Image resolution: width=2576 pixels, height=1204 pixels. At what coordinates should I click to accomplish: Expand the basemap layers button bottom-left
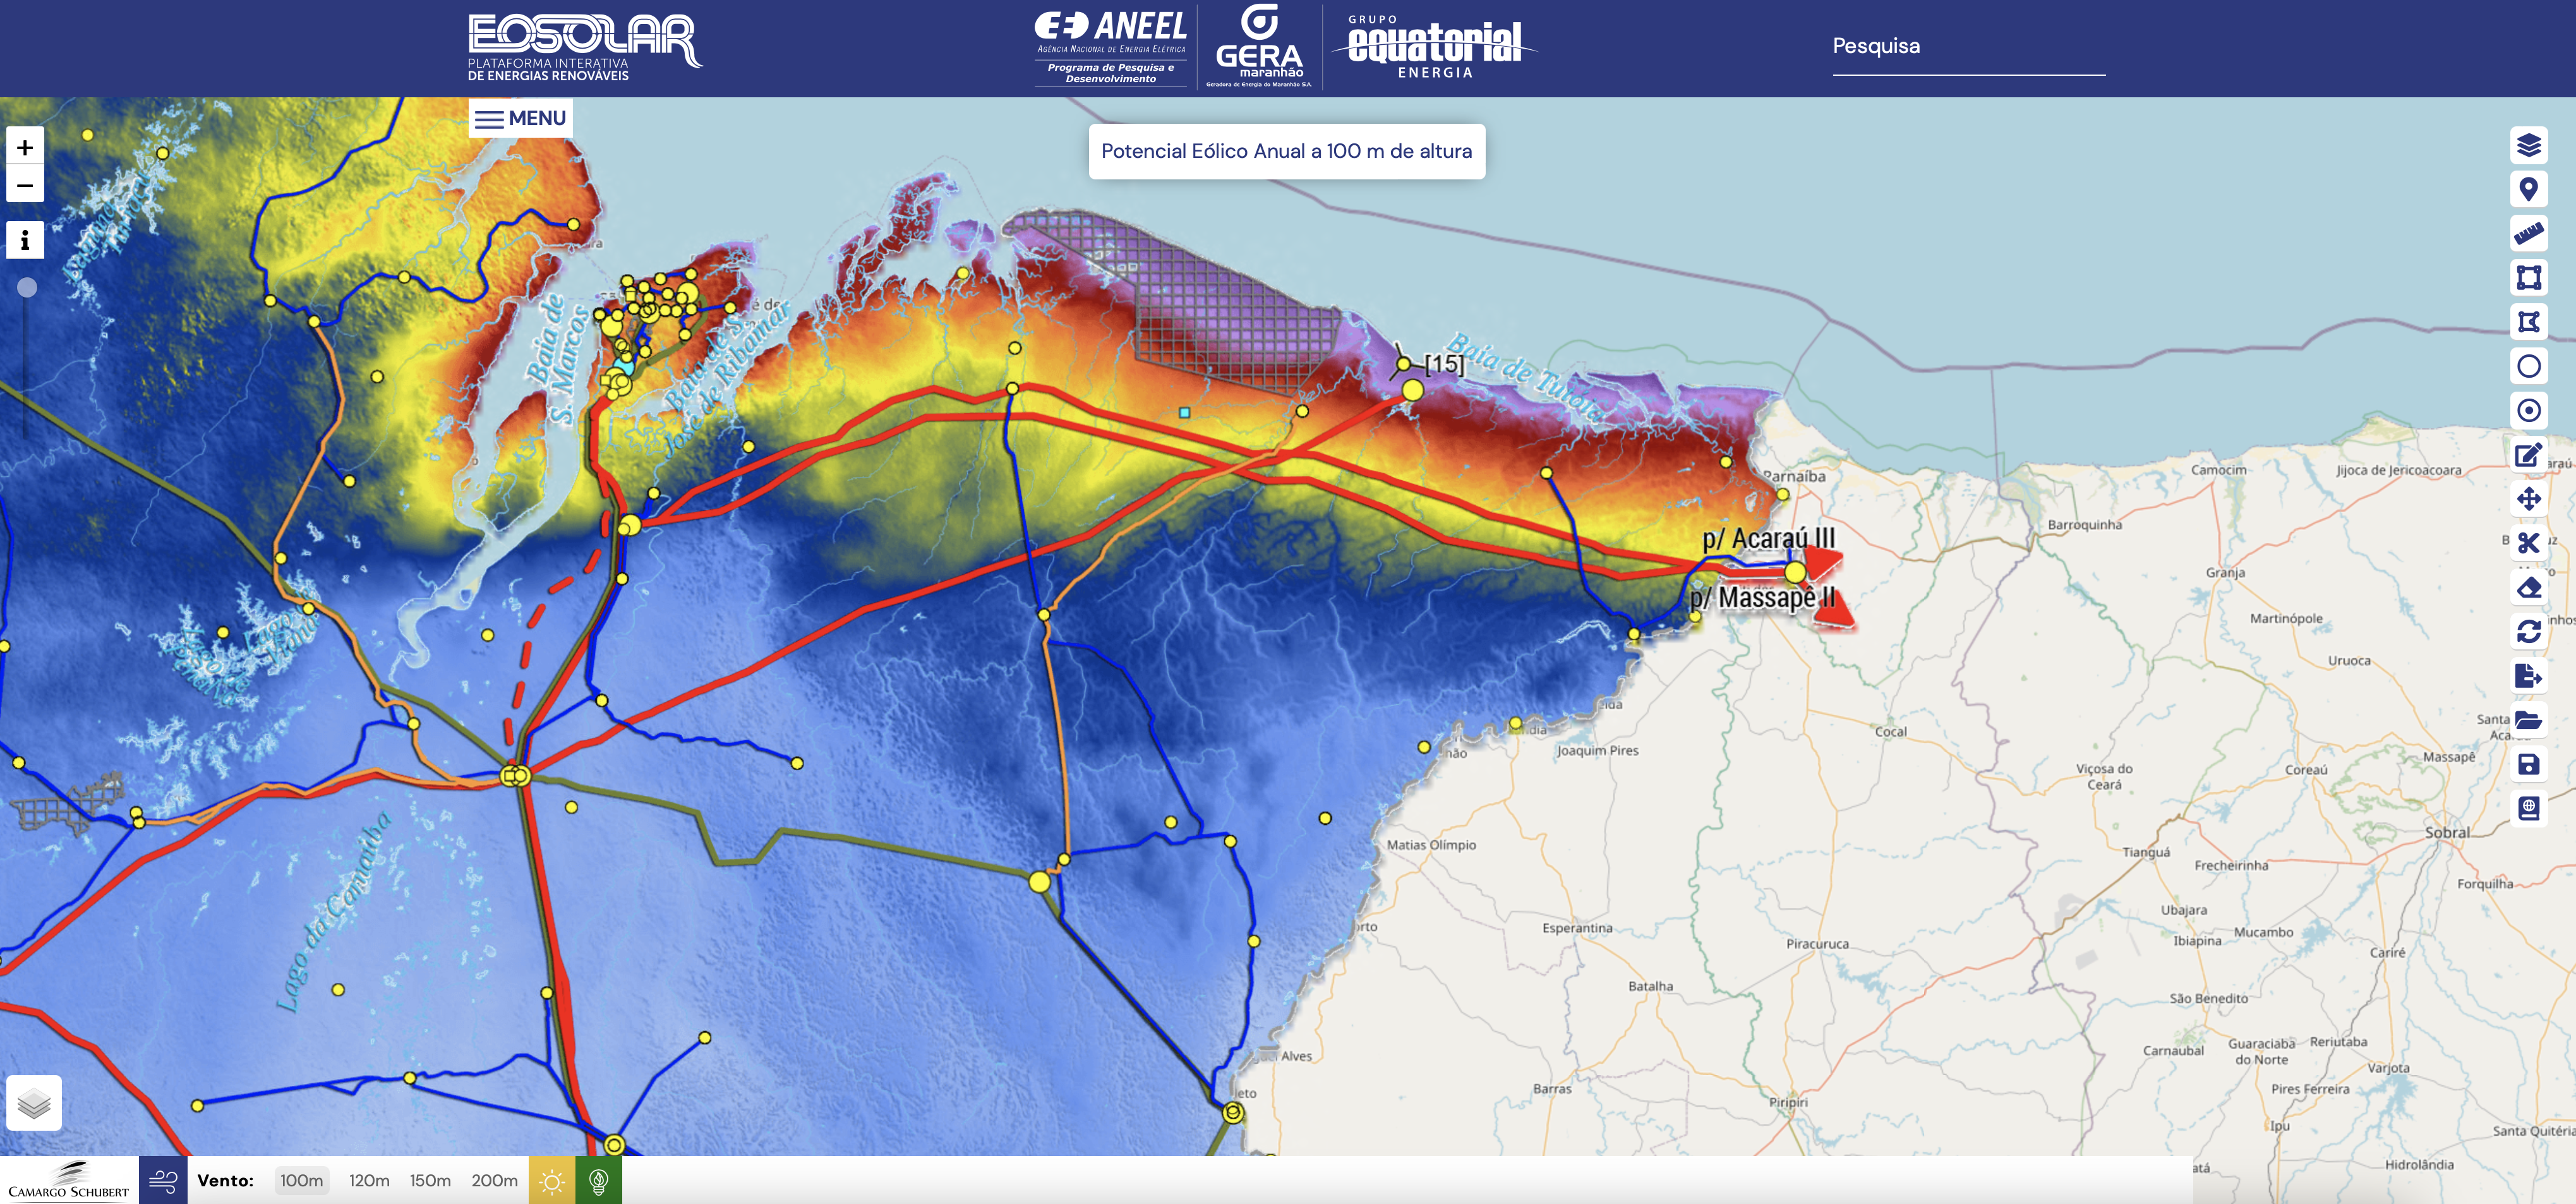[x=34, y=1103]
